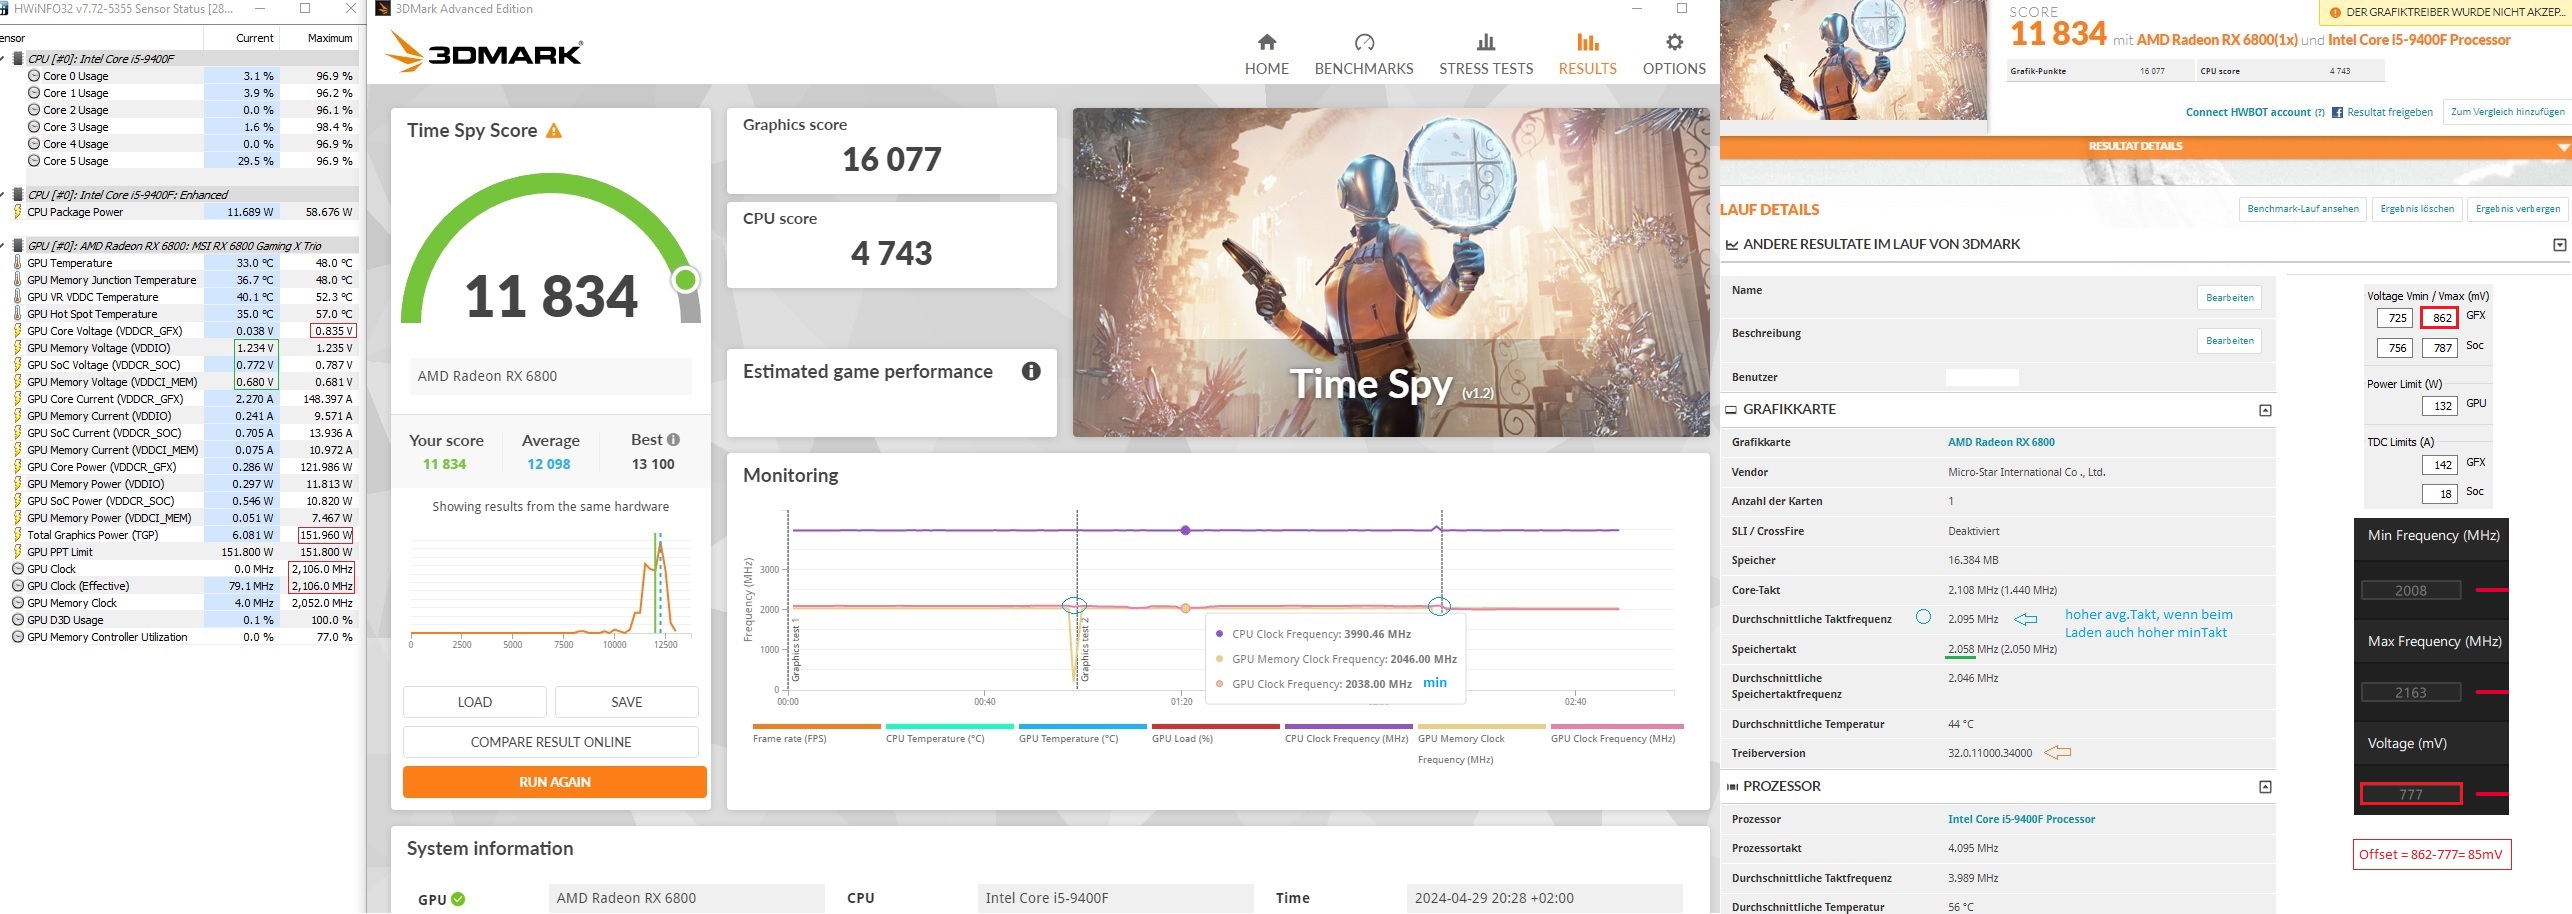Image resolution: width=2572 pixels, height=914 pixels.
Task: Toggle the CPU Clock Frequency legend swatch
Action: coord(1348,727)
